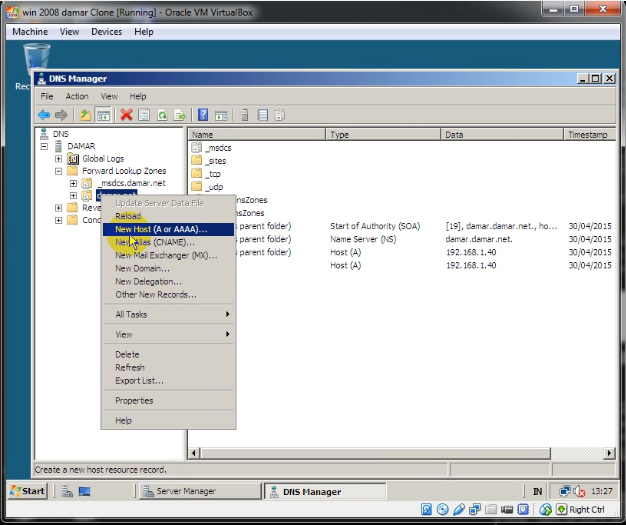Select Delete in context menu
Image resolution: width=626 pixels, height=525 pixels.
[x=168, y=355]
